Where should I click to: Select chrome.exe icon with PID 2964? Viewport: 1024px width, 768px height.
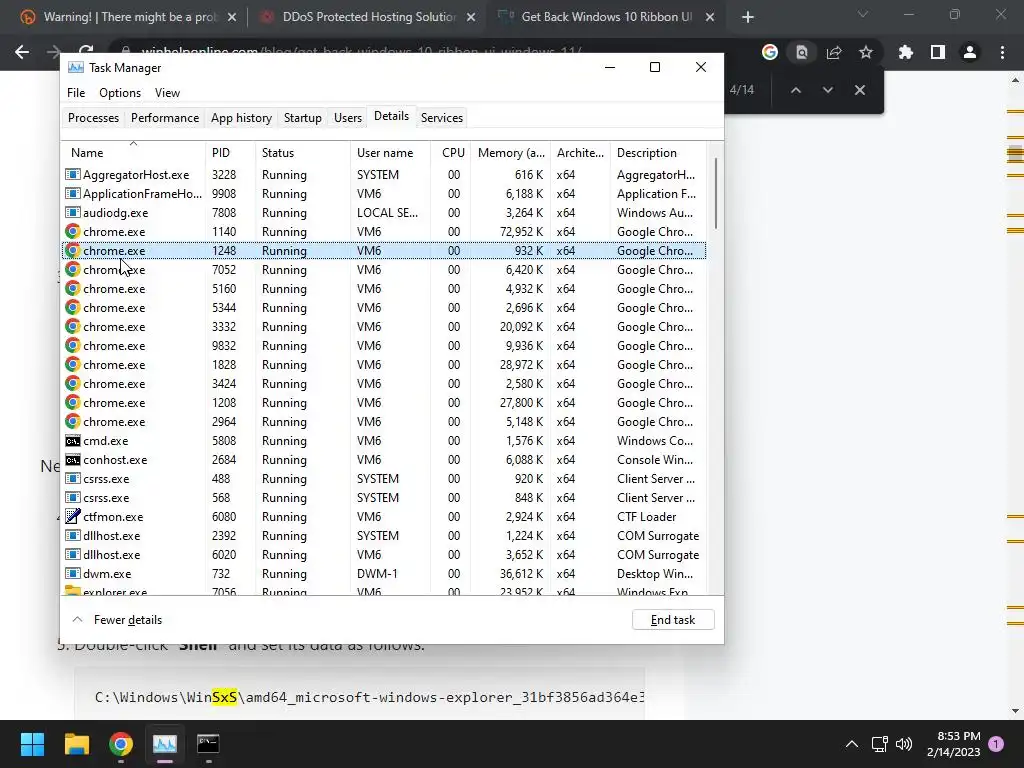click(x=72, y=421)
